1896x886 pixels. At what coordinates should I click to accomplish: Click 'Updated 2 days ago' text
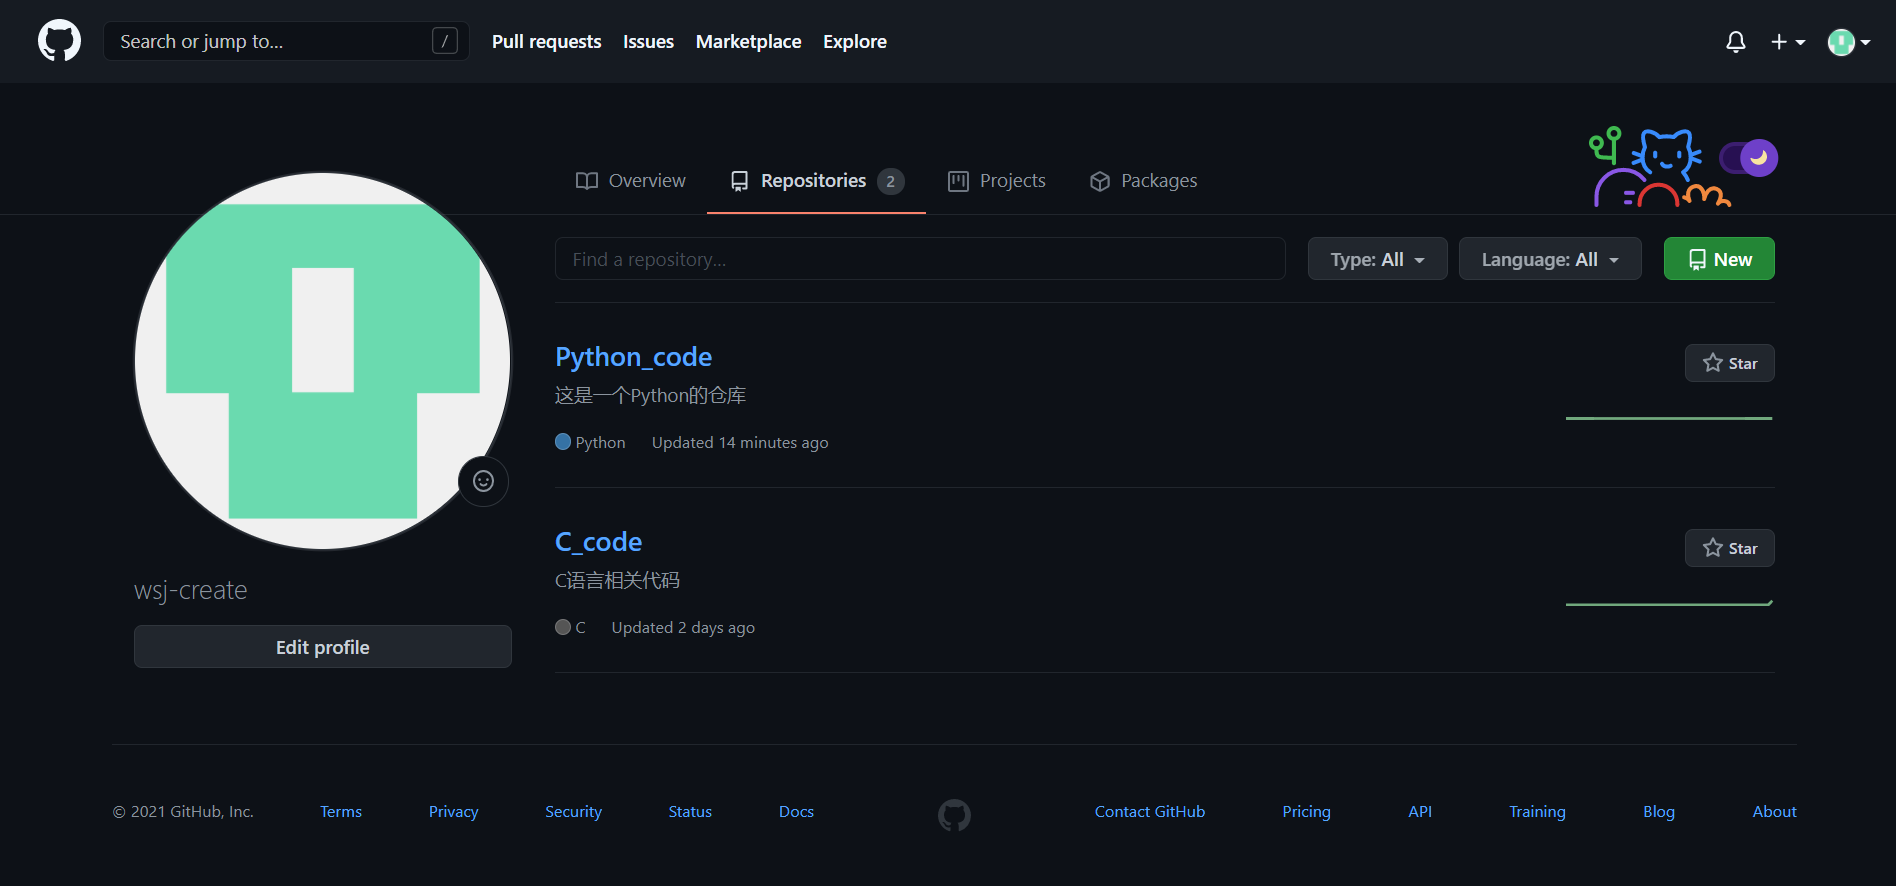click(x=683, y=627)
